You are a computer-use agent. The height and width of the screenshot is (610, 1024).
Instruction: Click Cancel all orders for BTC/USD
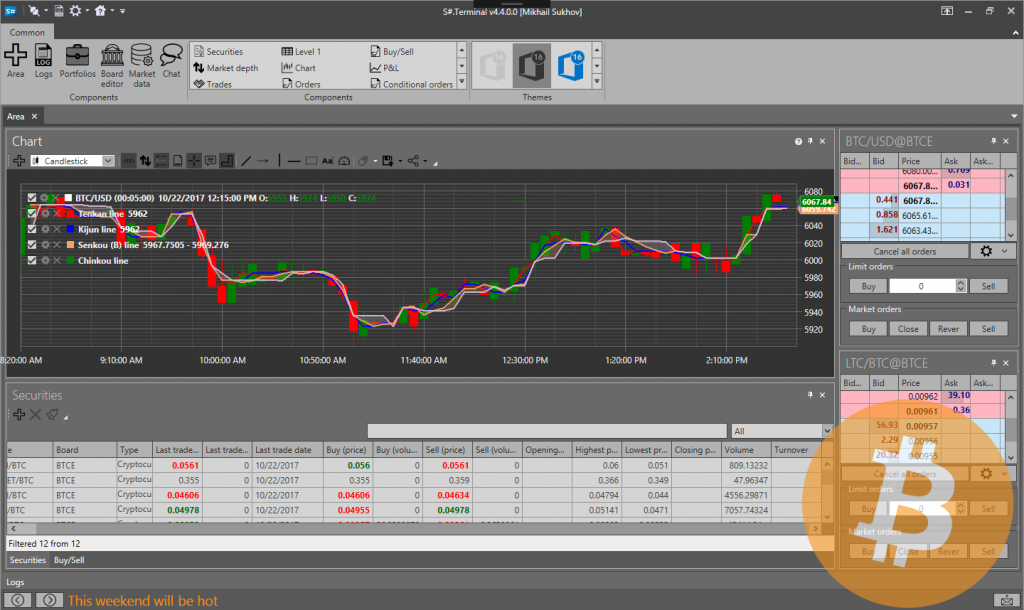tap(904, 251)
